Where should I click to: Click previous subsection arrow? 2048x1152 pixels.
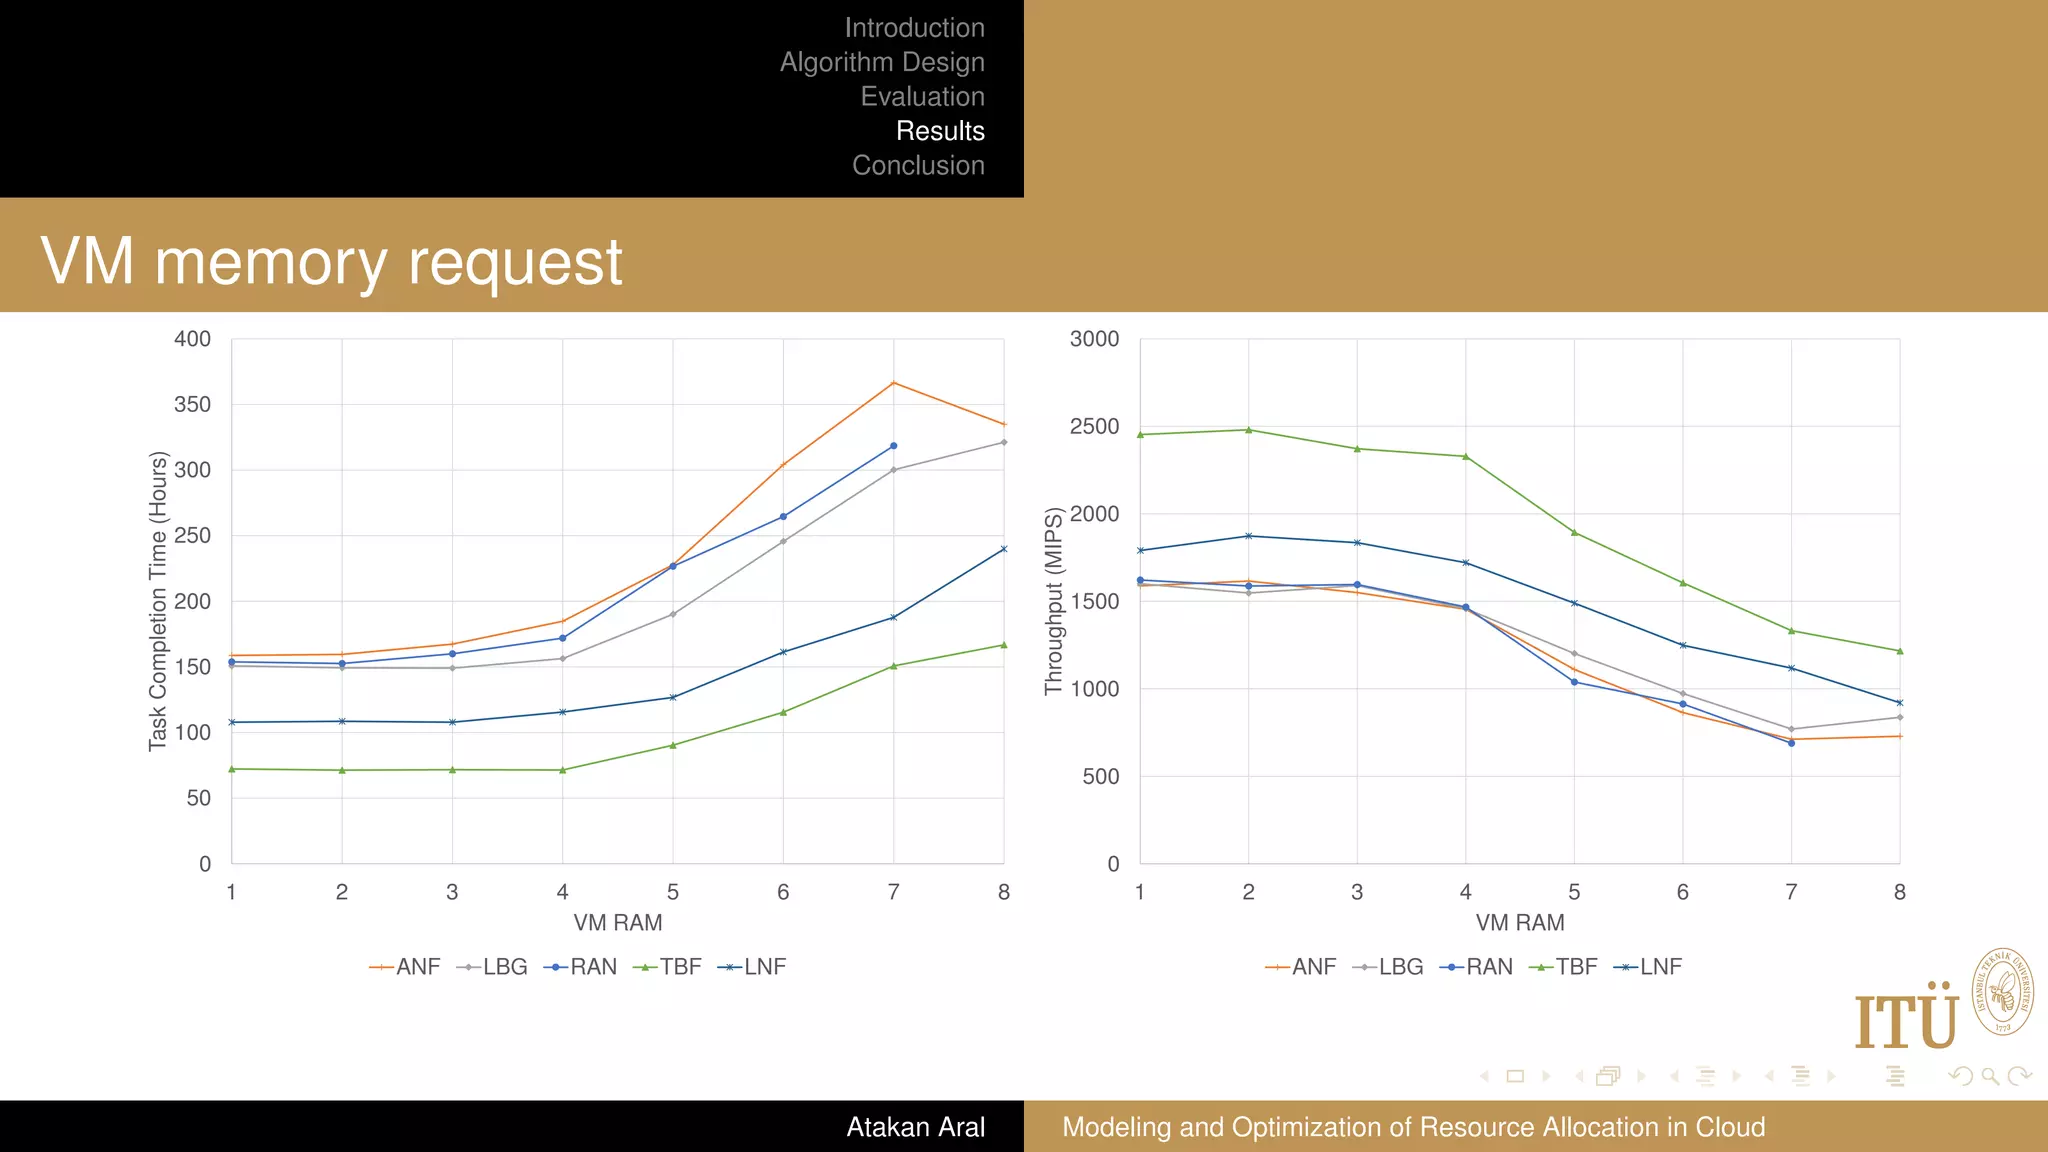pos(1674,1077)
